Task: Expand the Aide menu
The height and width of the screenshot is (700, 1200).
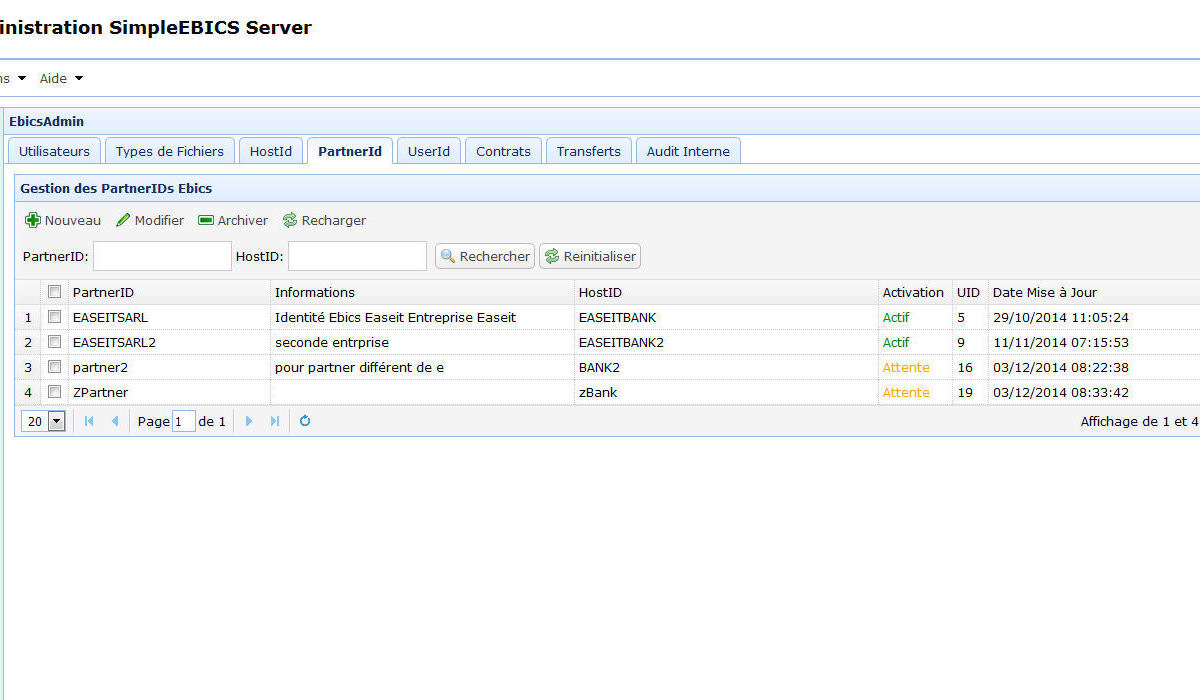Action: click(x=61, y=78)
